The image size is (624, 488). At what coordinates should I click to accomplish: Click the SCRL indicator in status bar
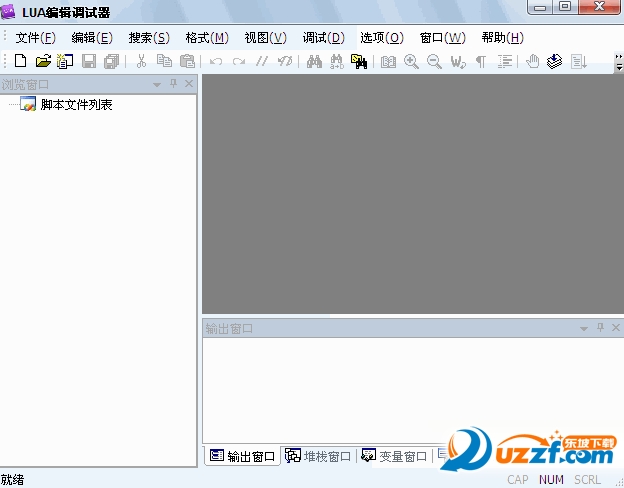(587, 480)
